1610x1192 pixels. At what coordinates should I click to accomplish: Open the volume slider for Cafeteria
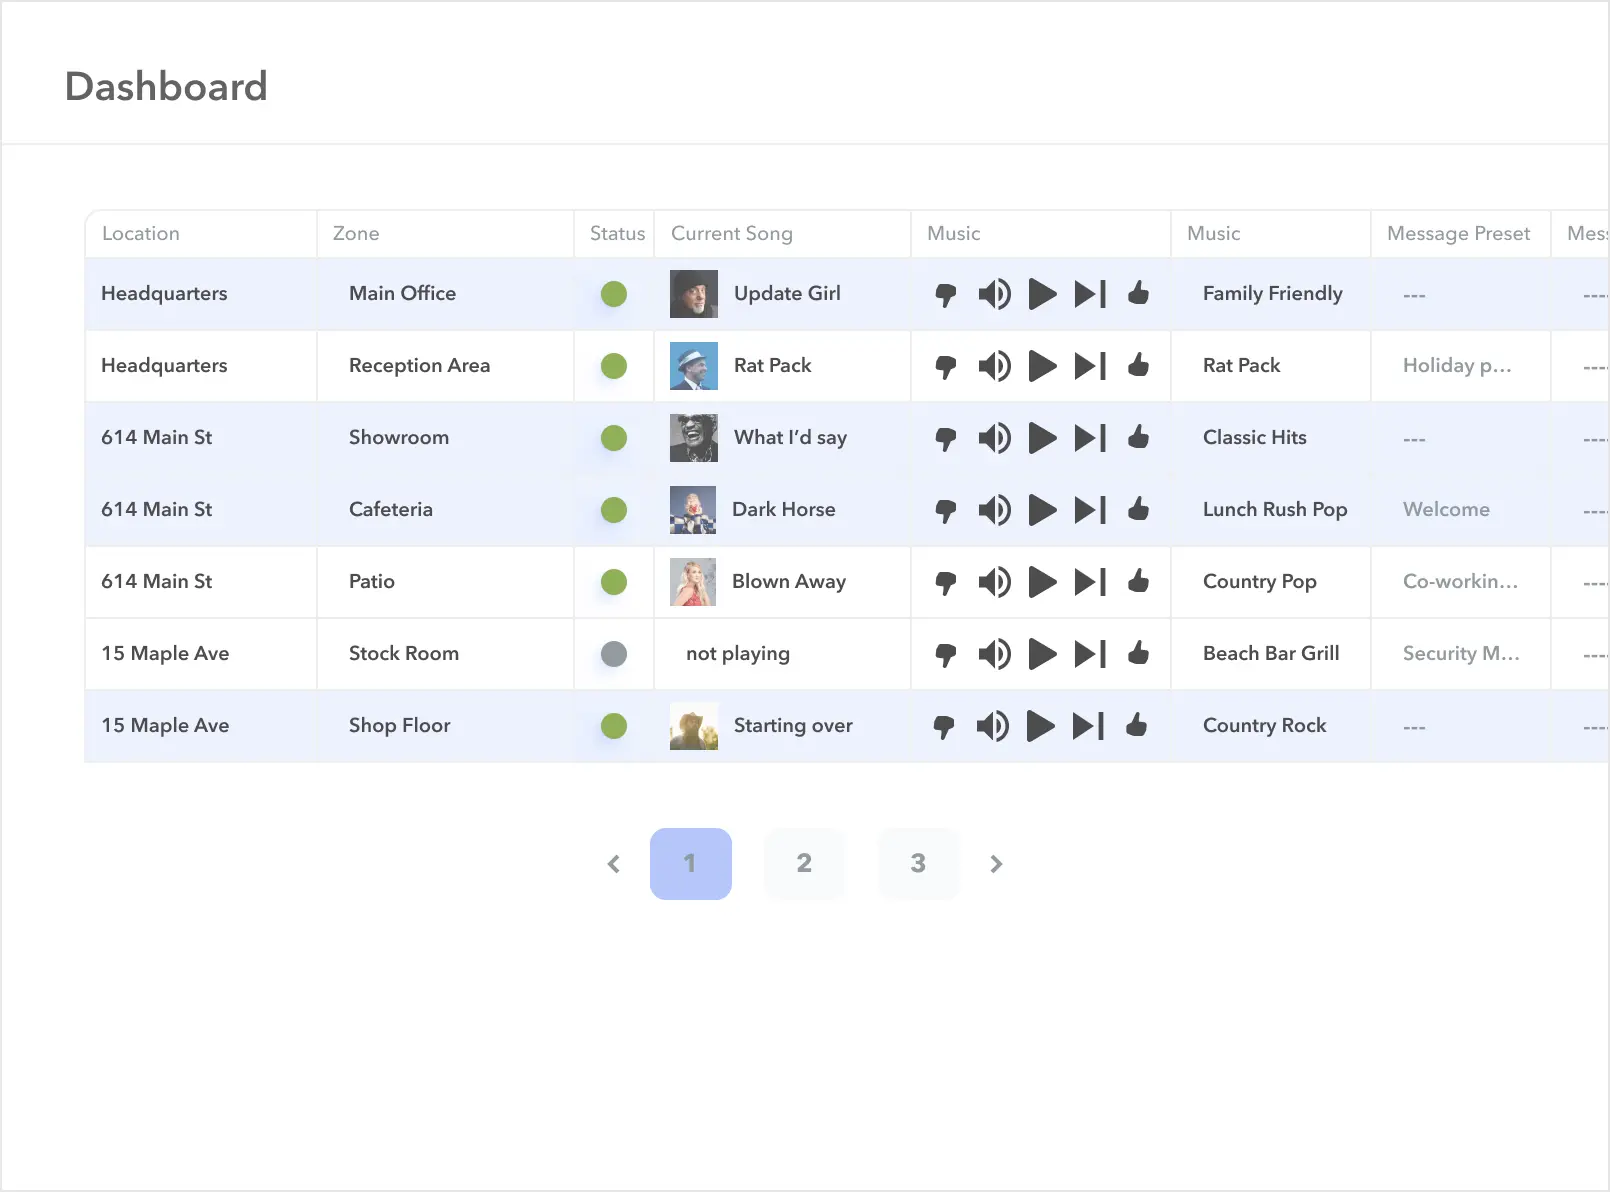(x=995, y=510)
